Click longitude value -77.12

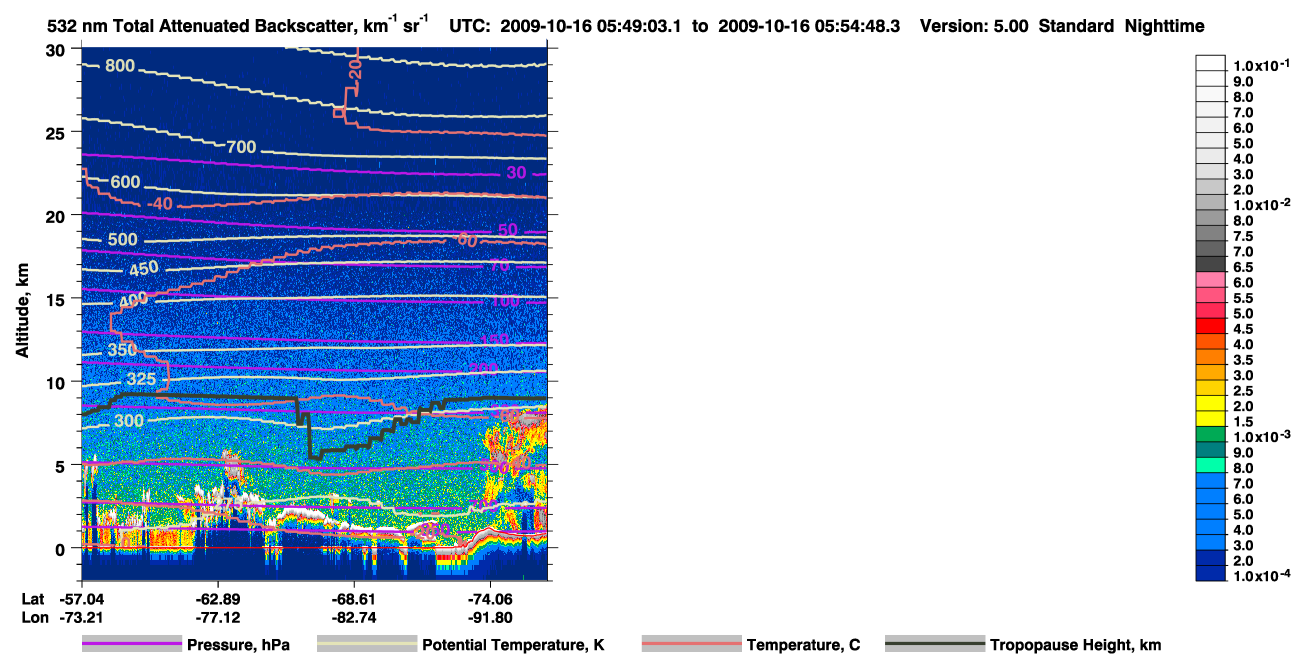217,618
